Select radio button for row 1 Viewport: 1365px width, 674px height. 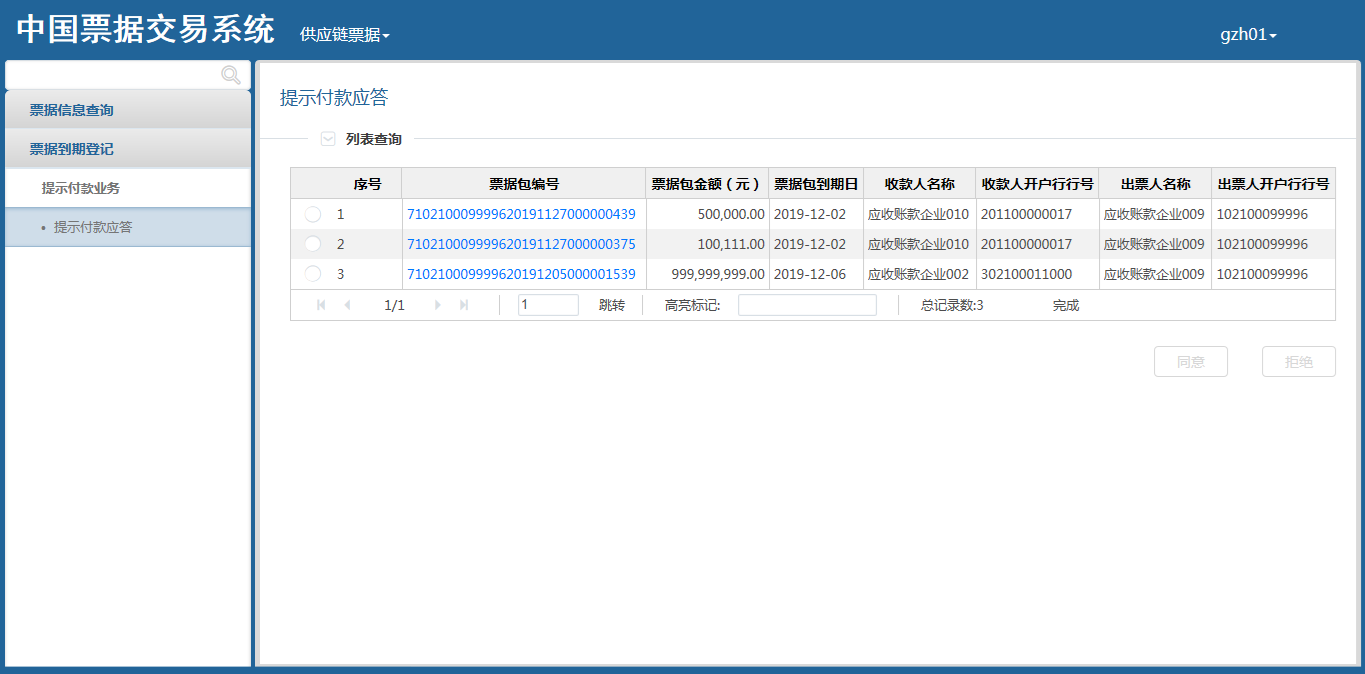coord(313,214)
